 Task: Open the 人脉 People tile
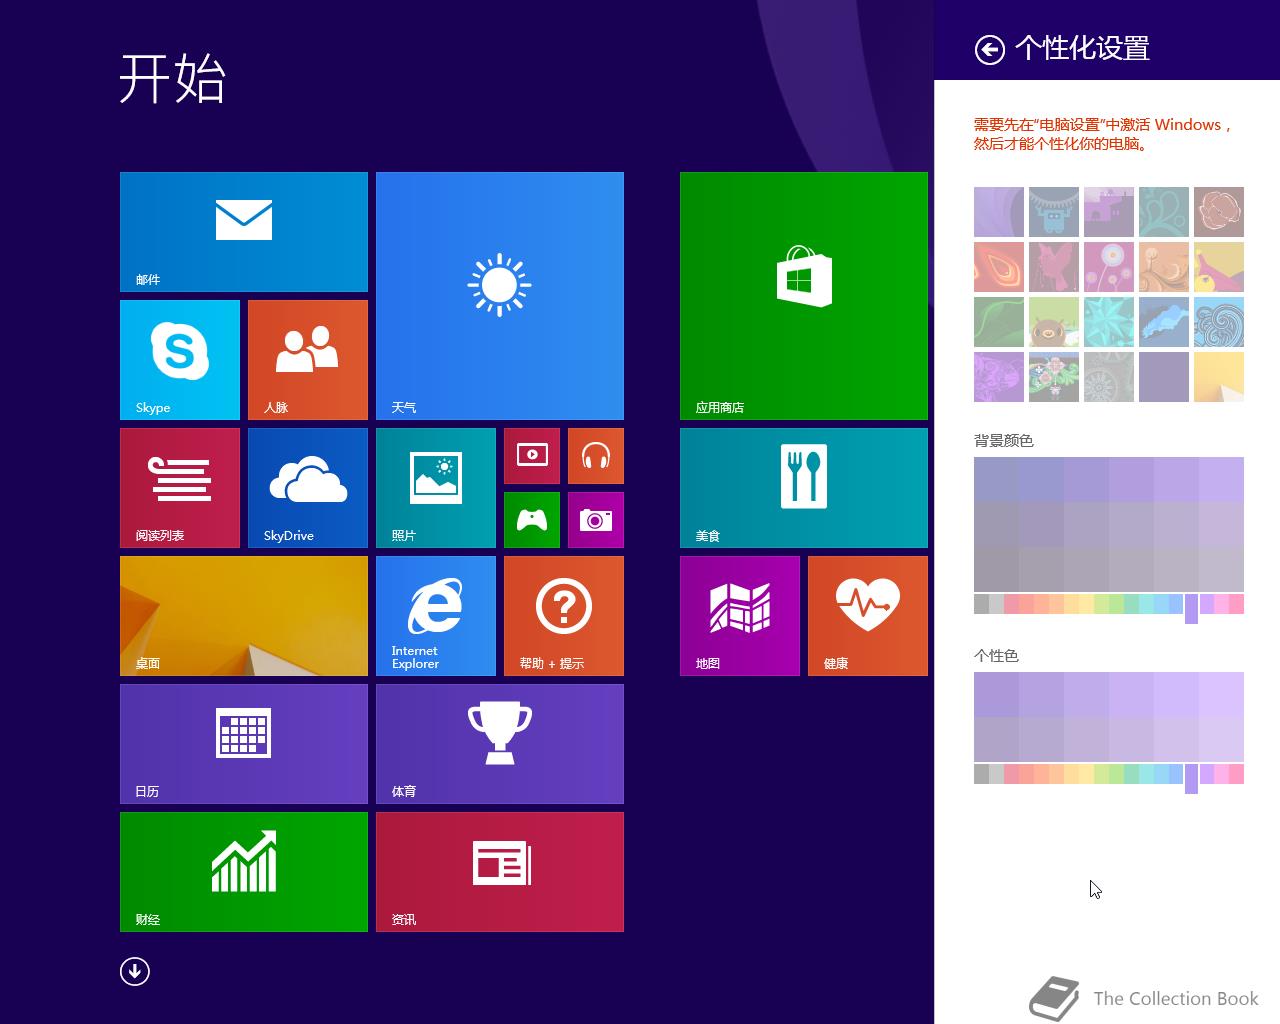(308, 360)
